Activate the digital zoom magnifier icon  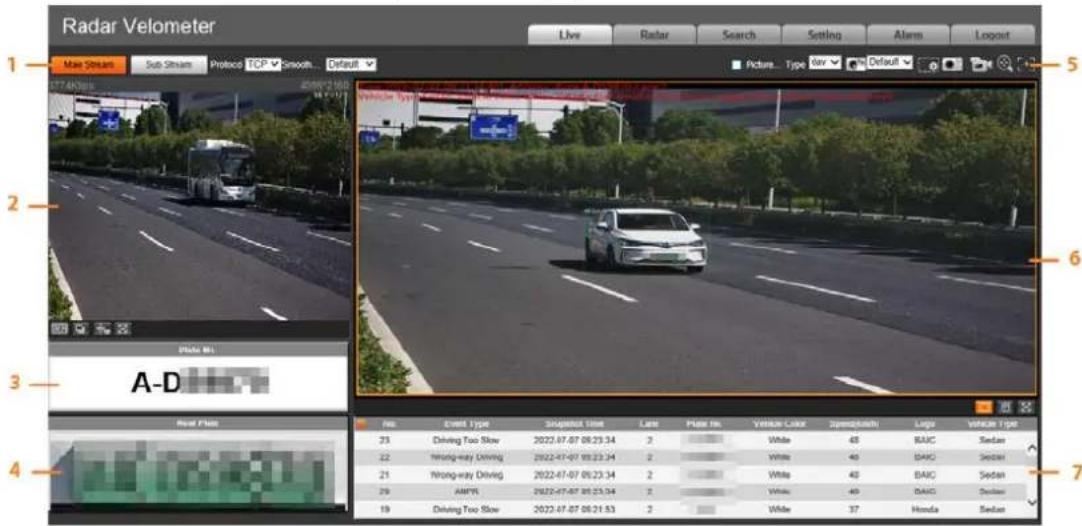pos(1005,64)
